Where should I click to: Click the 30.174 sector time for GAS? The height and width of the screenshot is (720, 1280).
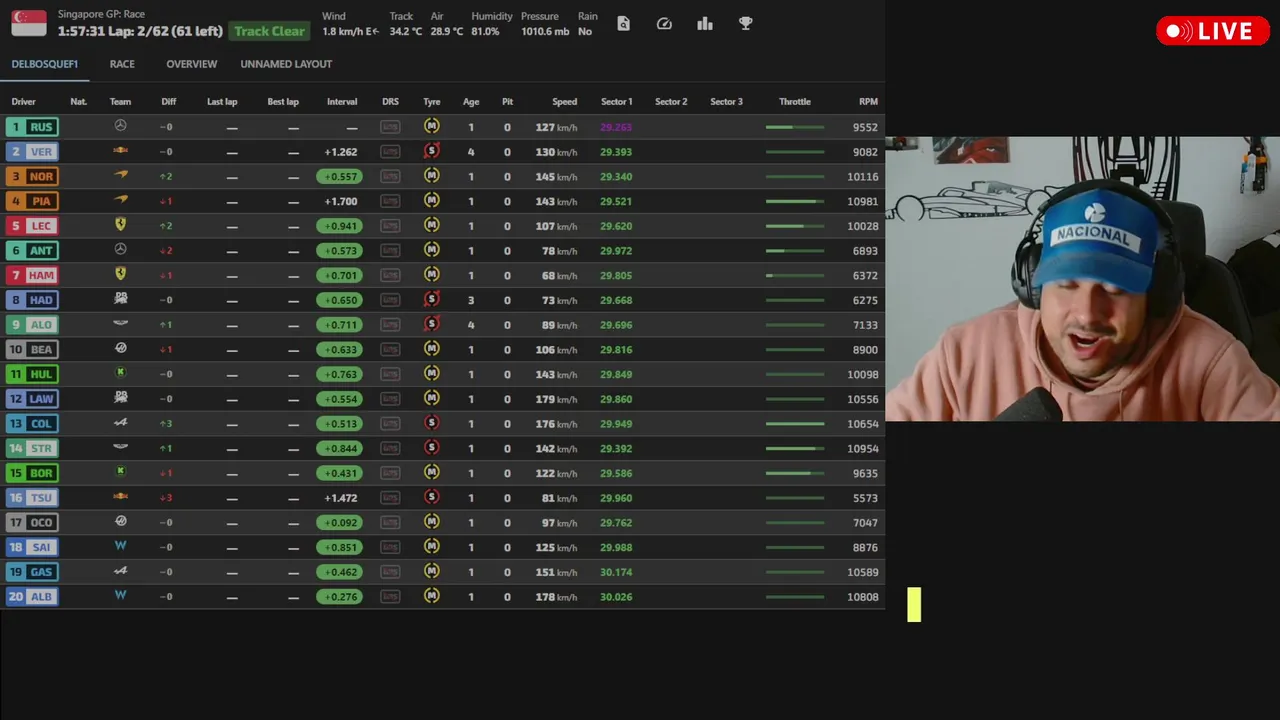coord(616,572)
